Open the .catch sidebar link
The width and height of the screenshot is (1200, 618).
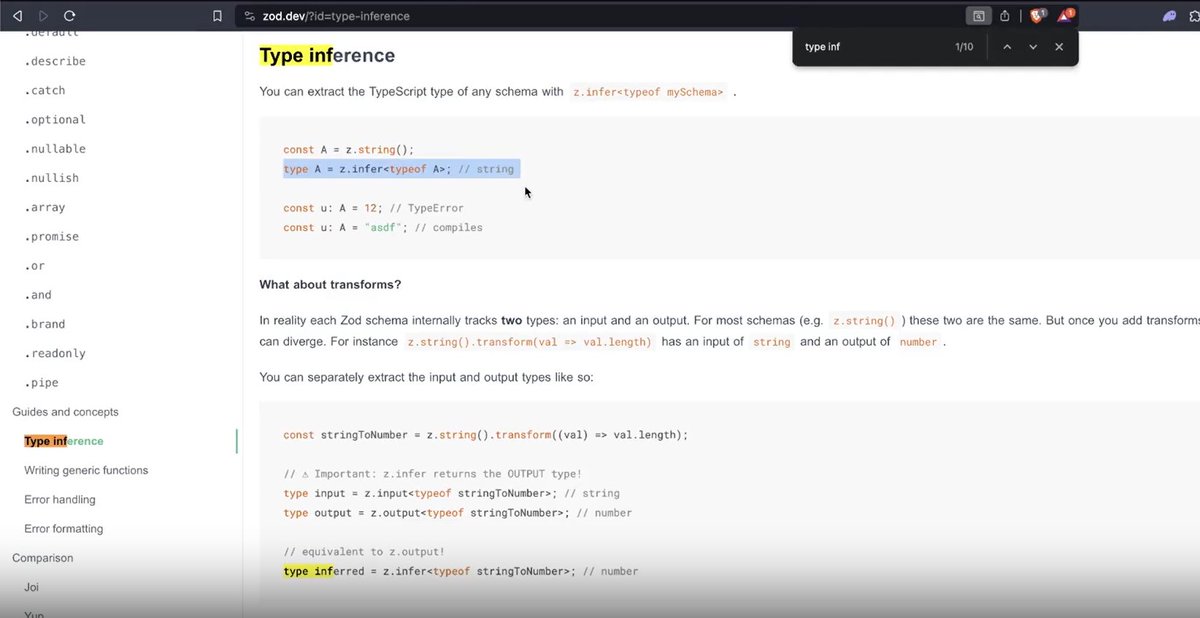pos(45,90)
